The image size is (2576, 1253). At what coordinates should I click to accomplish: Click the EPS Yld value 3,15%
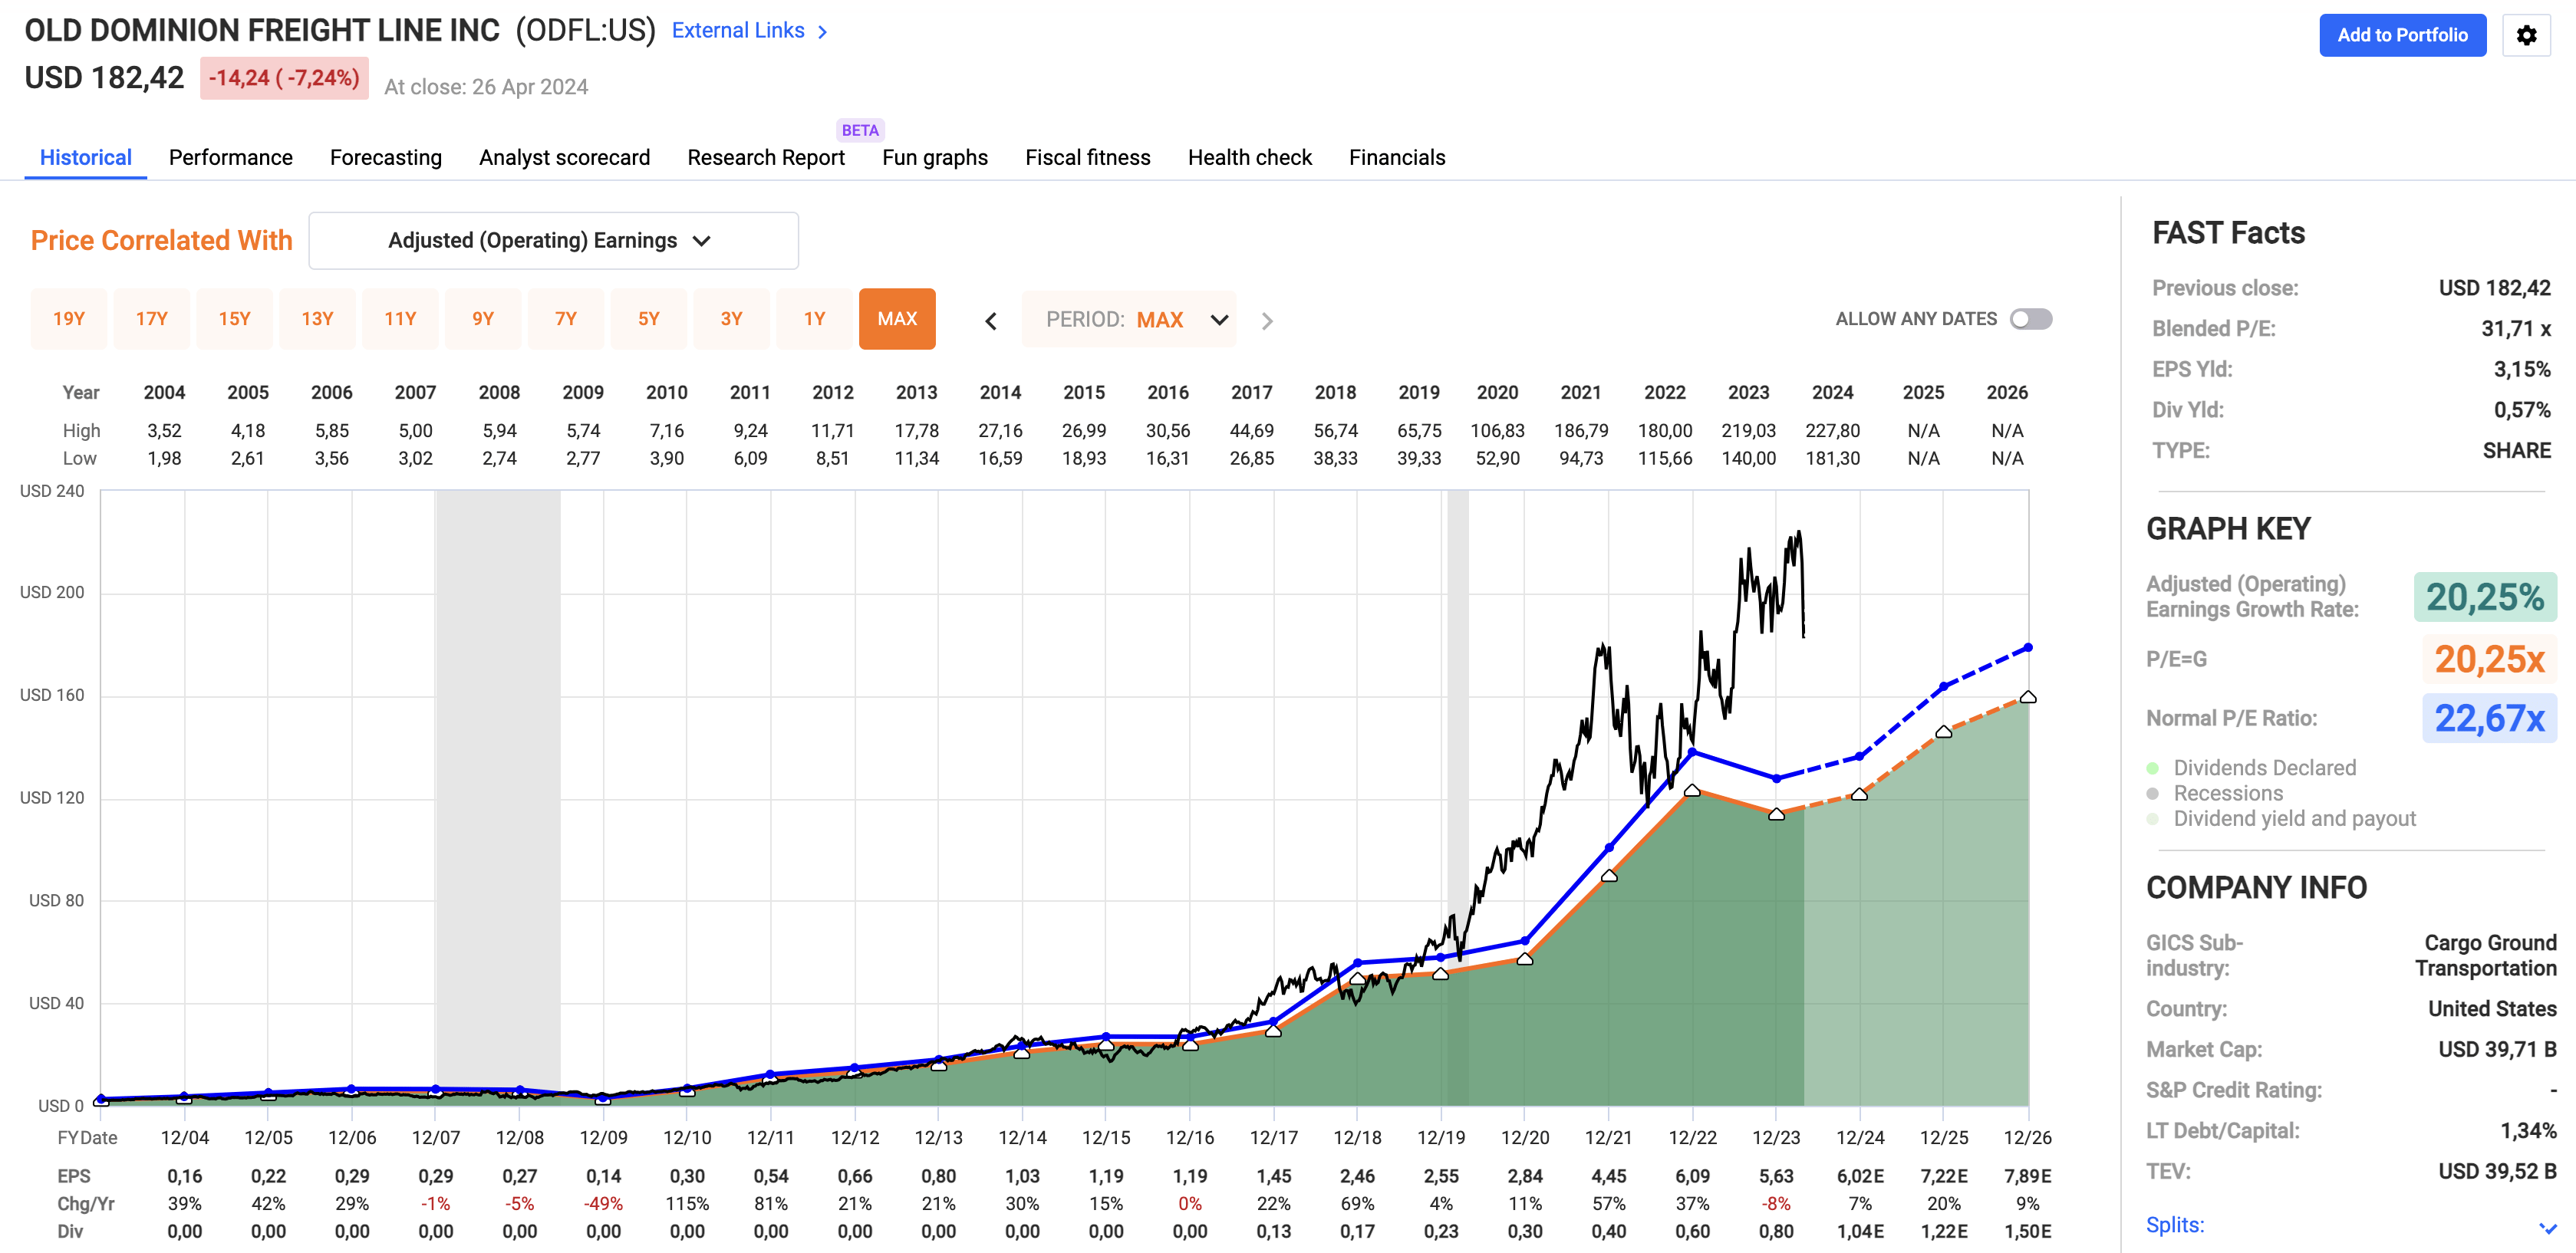[x=2522, y=369]
